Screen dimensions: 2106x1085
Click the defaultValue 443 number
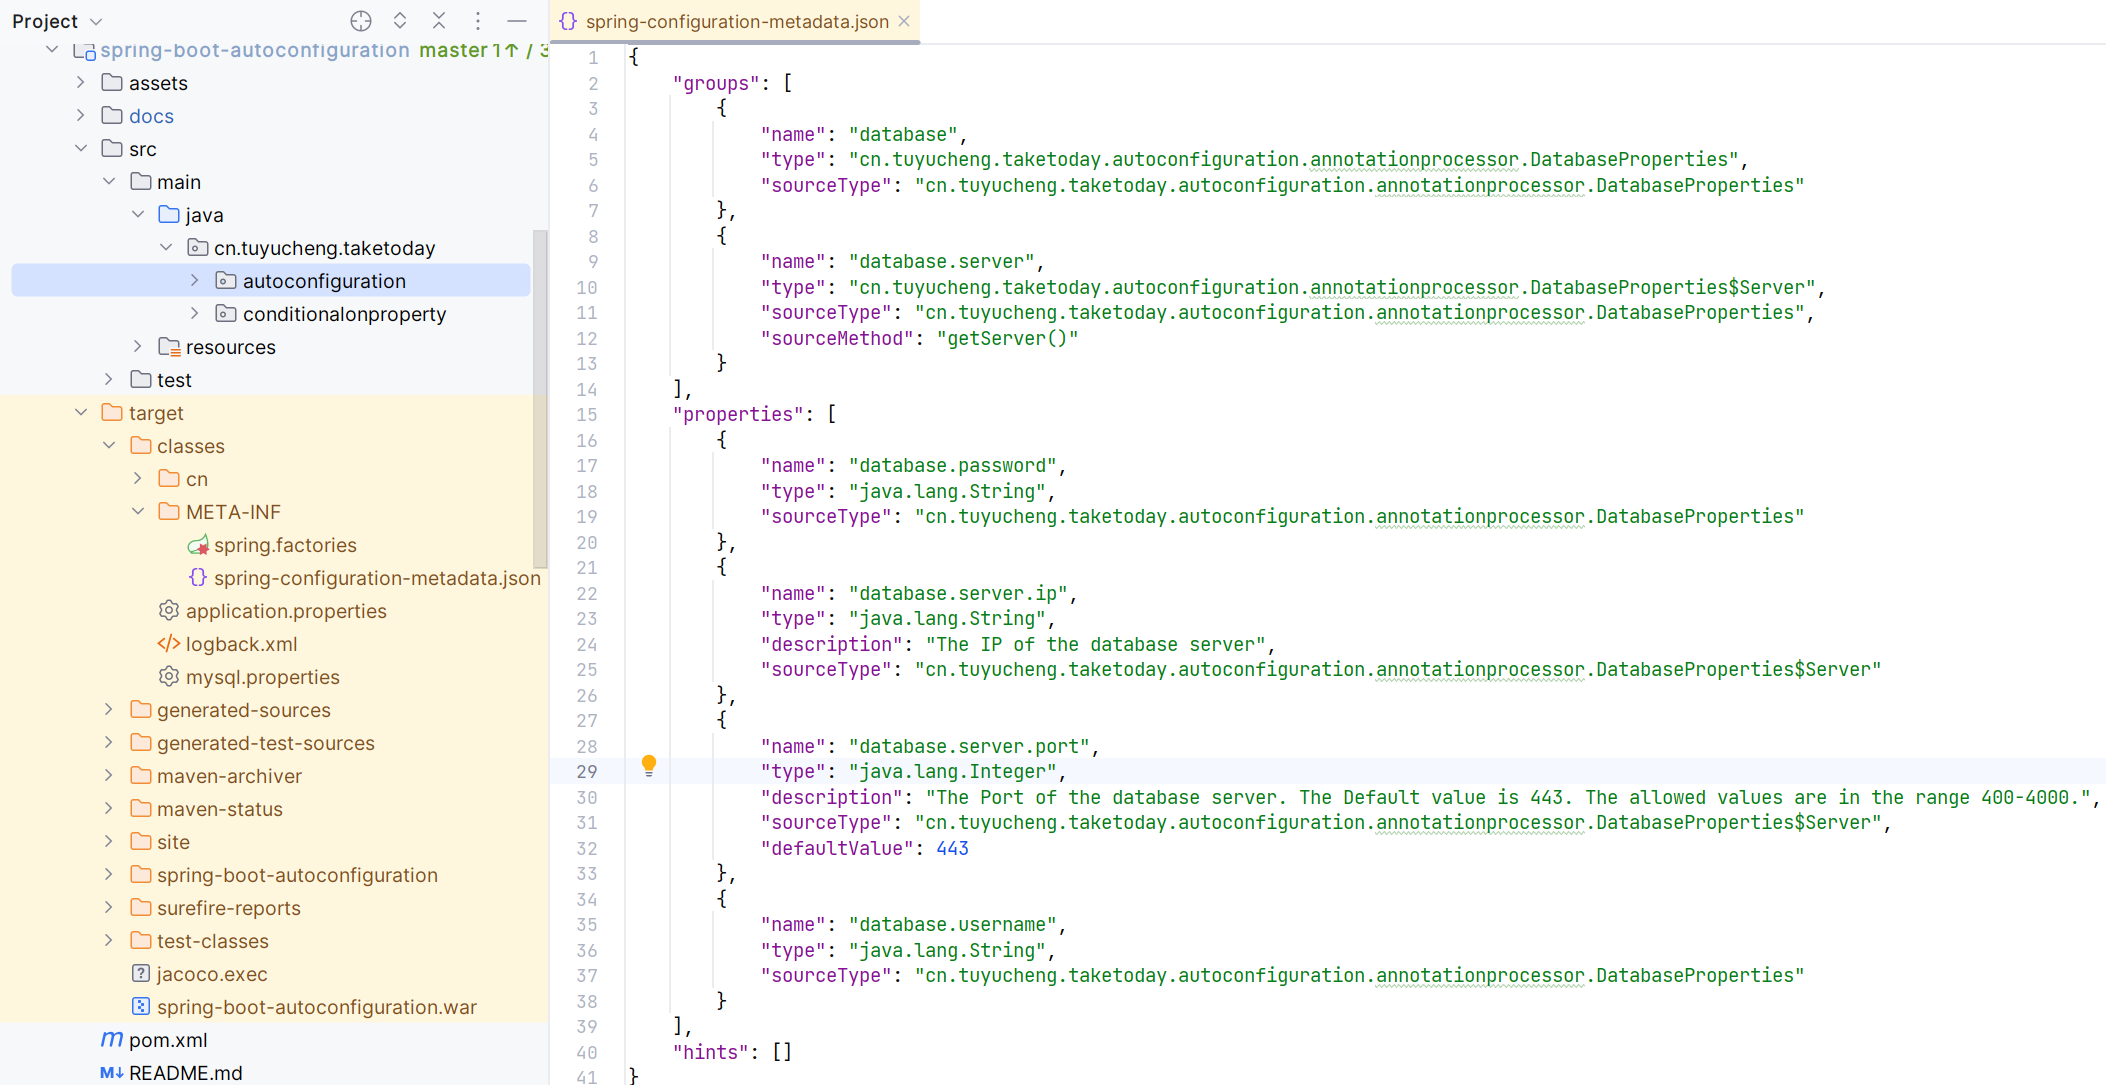coord(952,849)
